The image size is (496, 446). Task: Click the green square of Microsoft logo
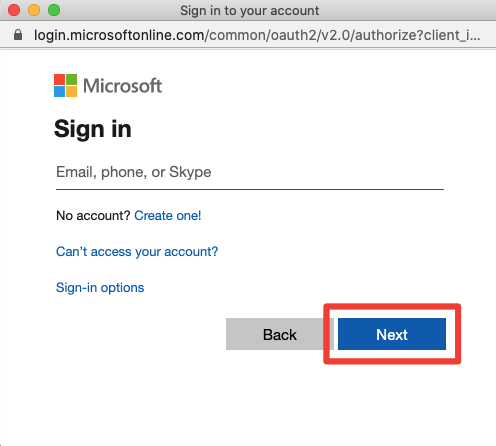click(72, 79)
